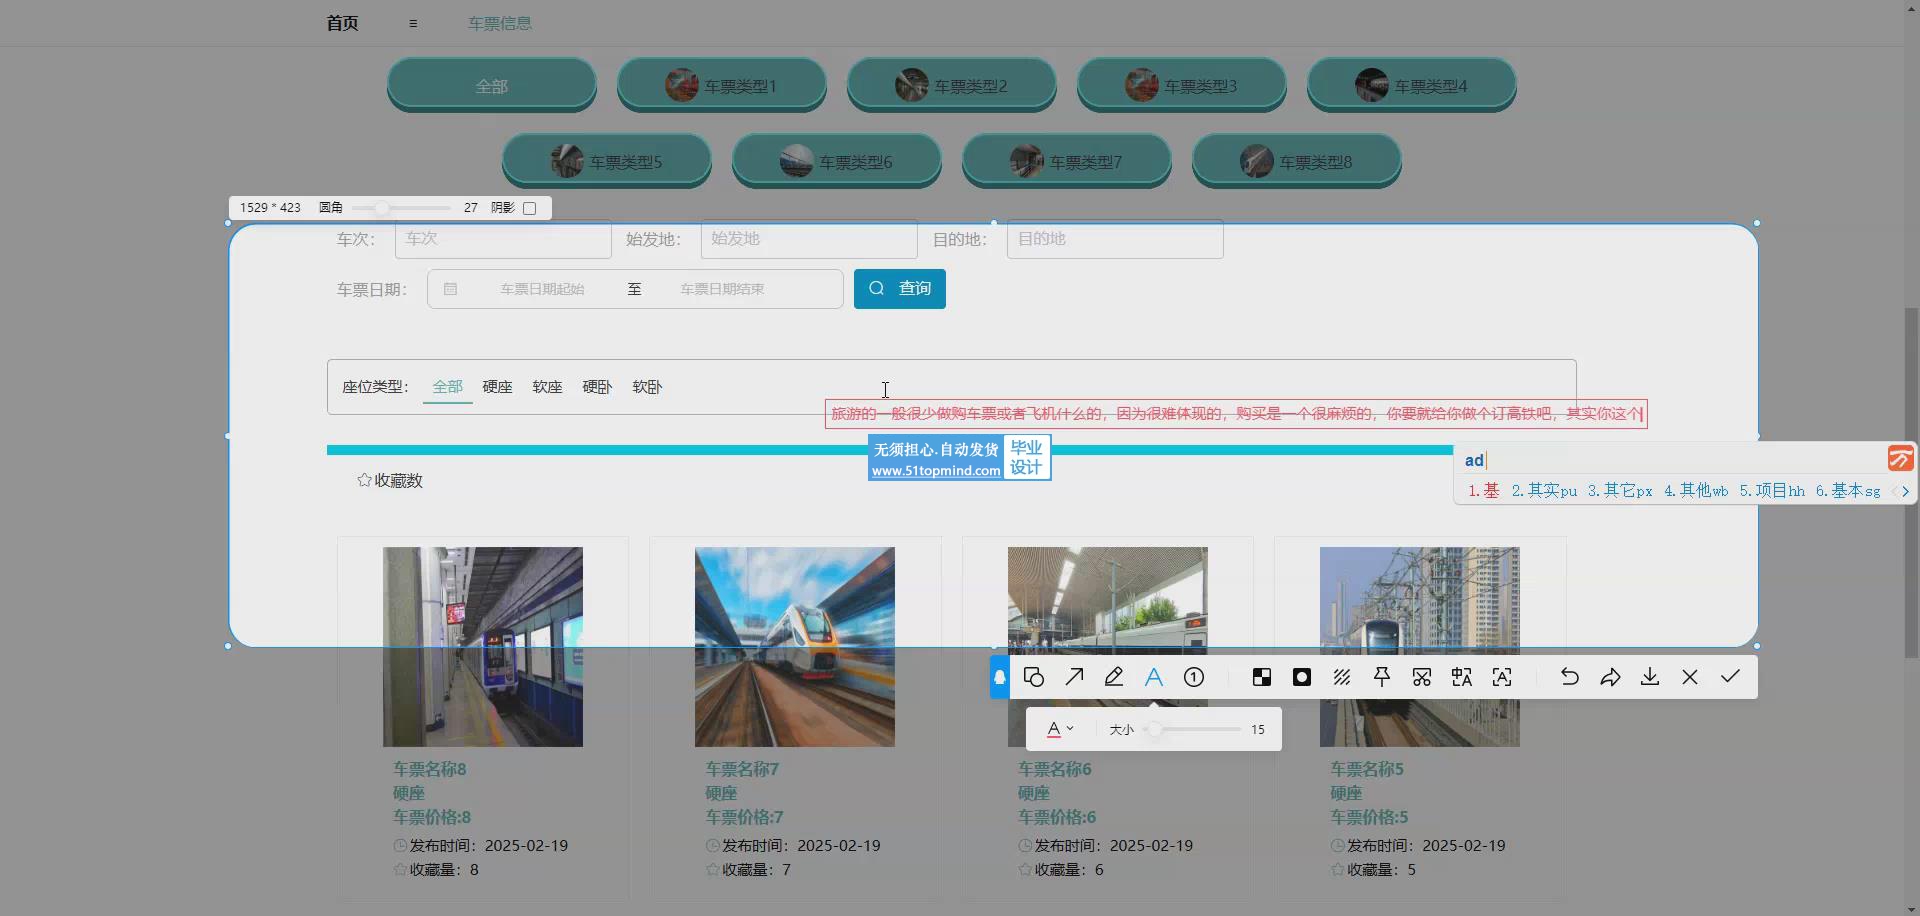Choose the numbered marker tool
Image resolution: width=1920 pixels, height=916 pixels.
coord(1194,678)
